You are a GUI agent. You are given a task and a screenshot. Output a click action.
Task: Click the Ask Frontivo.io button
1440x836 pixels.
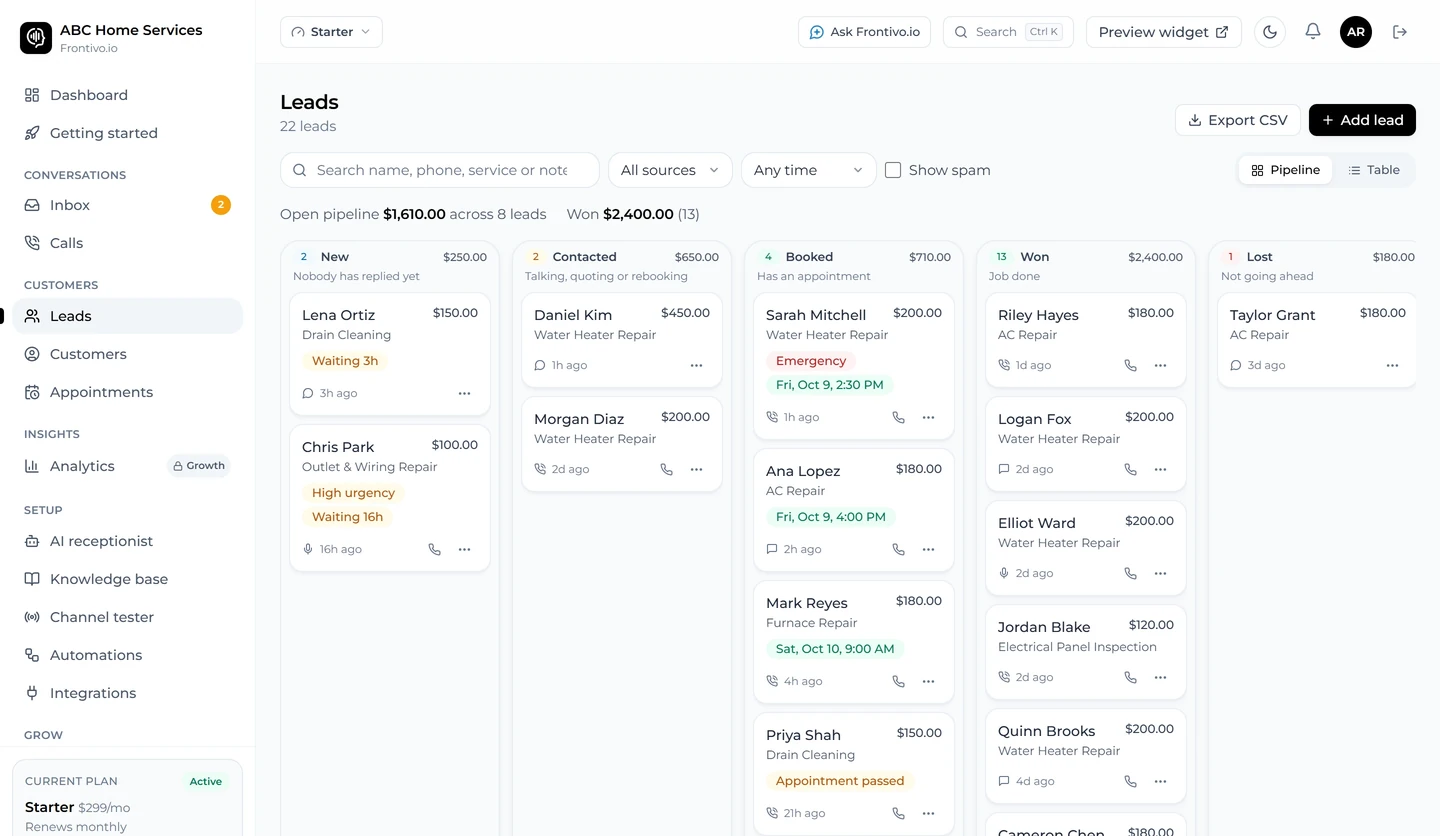pyautogui.click(x=864, y=32)
